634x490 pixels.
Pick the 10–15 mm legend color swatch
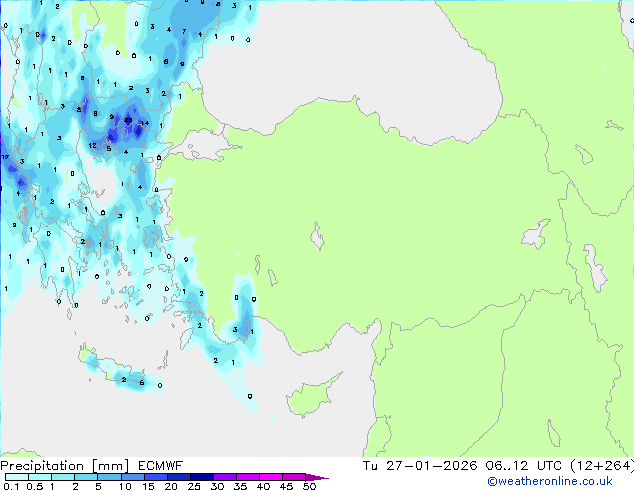(x=132, y=477)
